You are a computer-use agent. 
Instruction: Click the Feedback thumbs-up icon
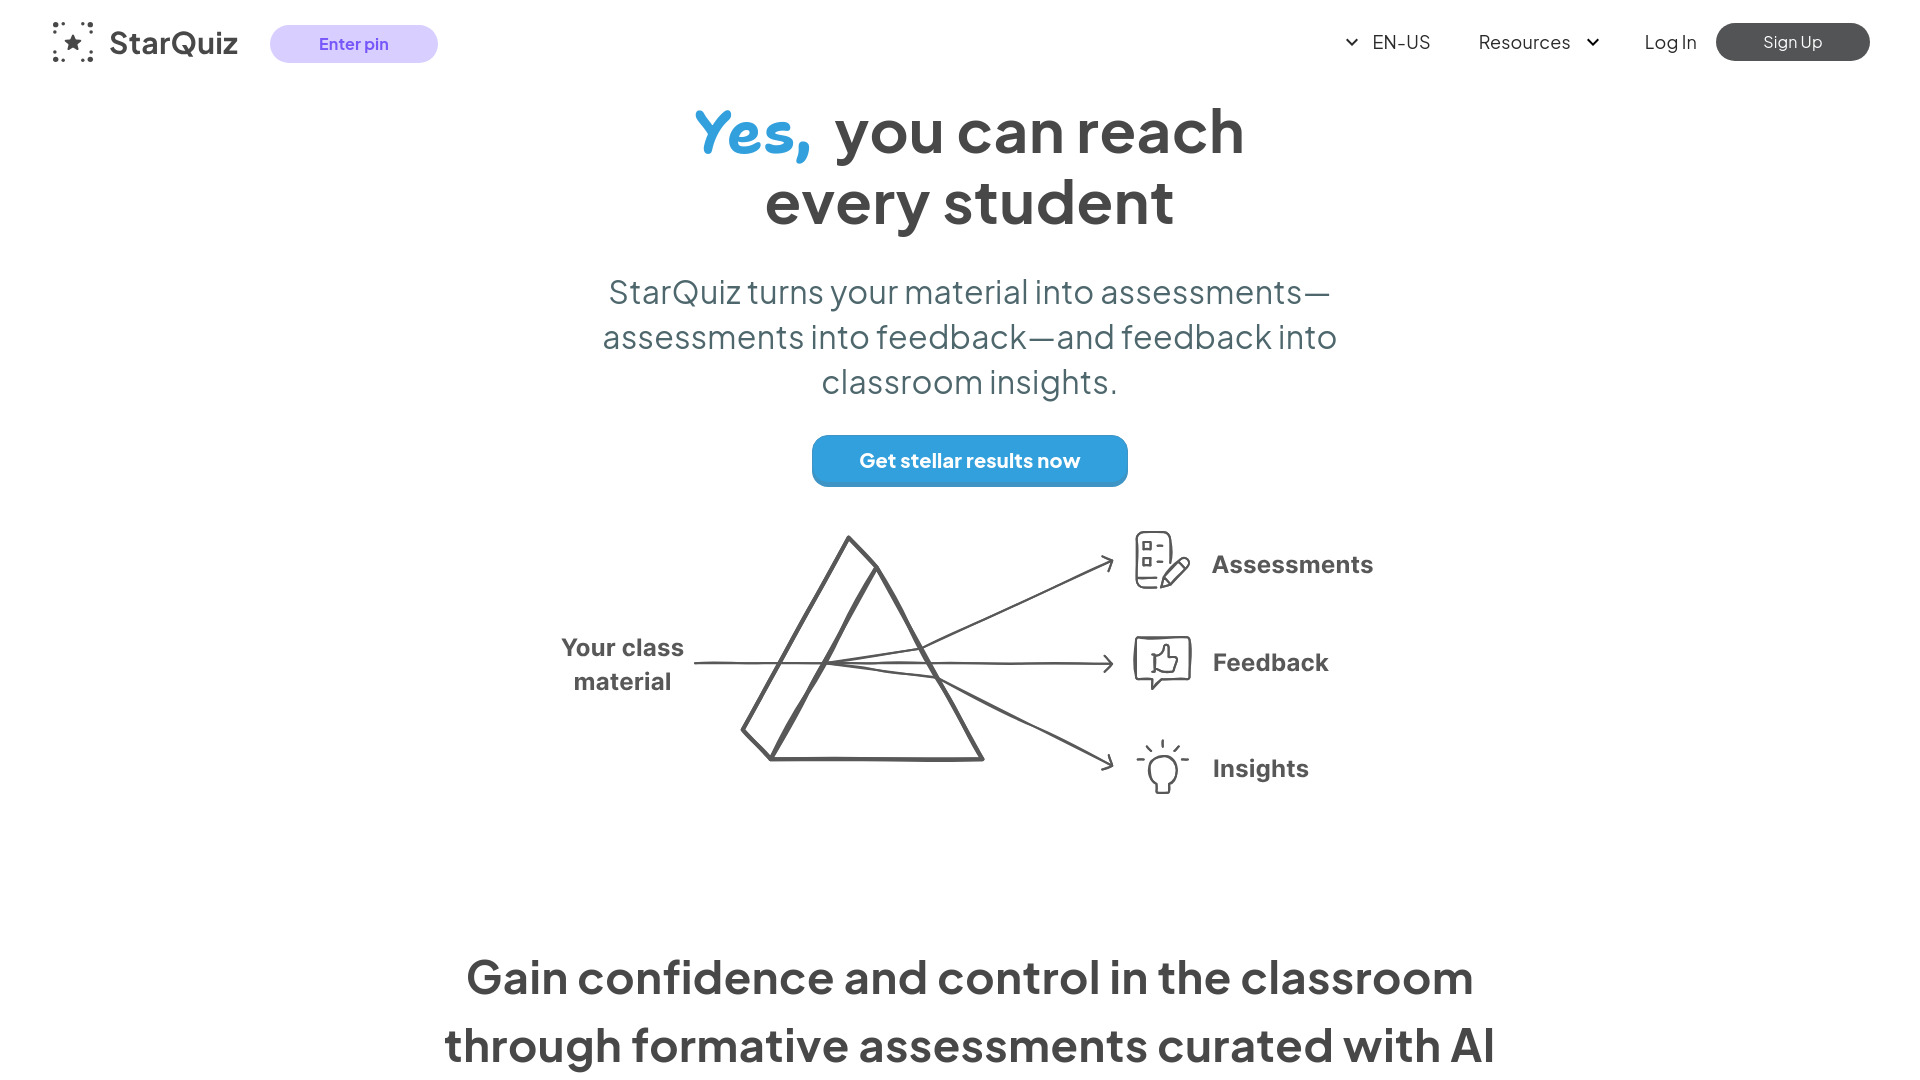click(1162, 661)
